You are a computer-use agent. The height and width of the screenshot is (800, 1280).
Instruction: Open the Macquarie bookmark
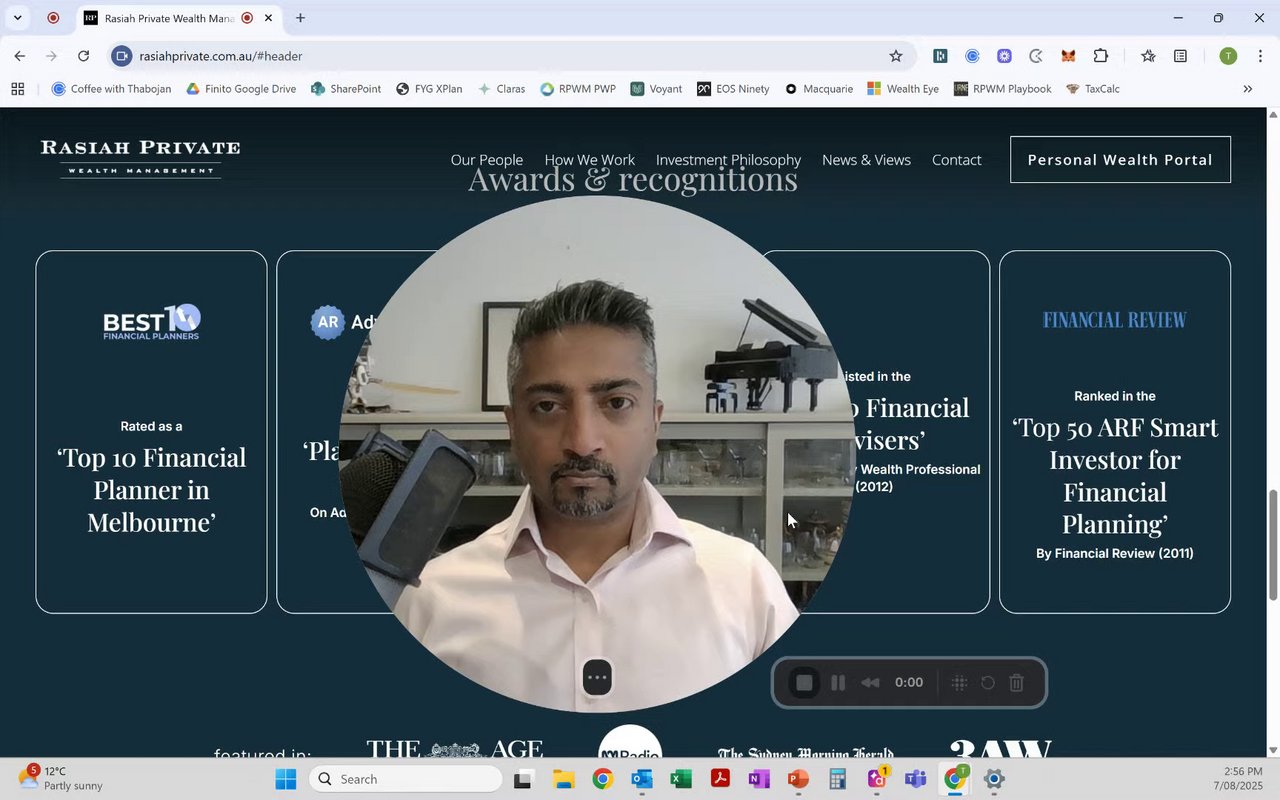tap(818, 89)
